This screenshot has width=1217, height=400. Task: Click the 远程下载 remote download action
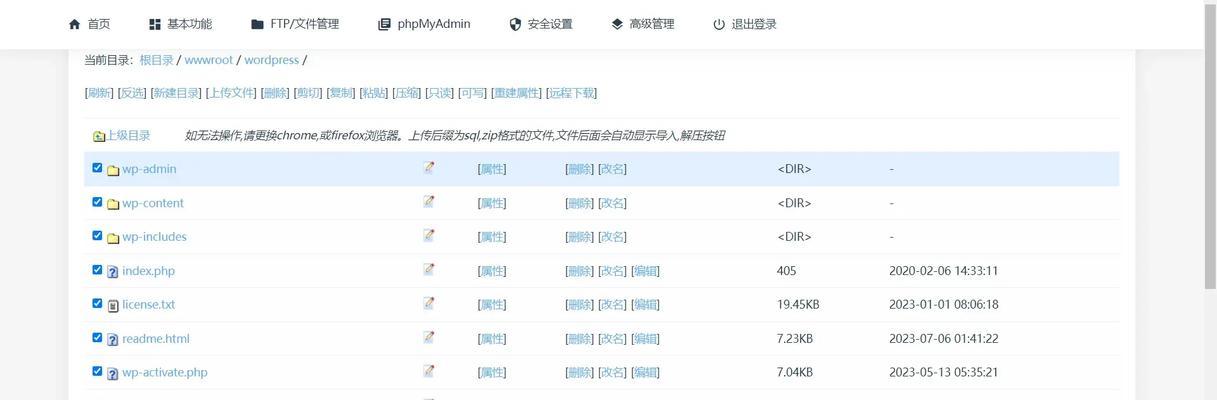[572, 93]
